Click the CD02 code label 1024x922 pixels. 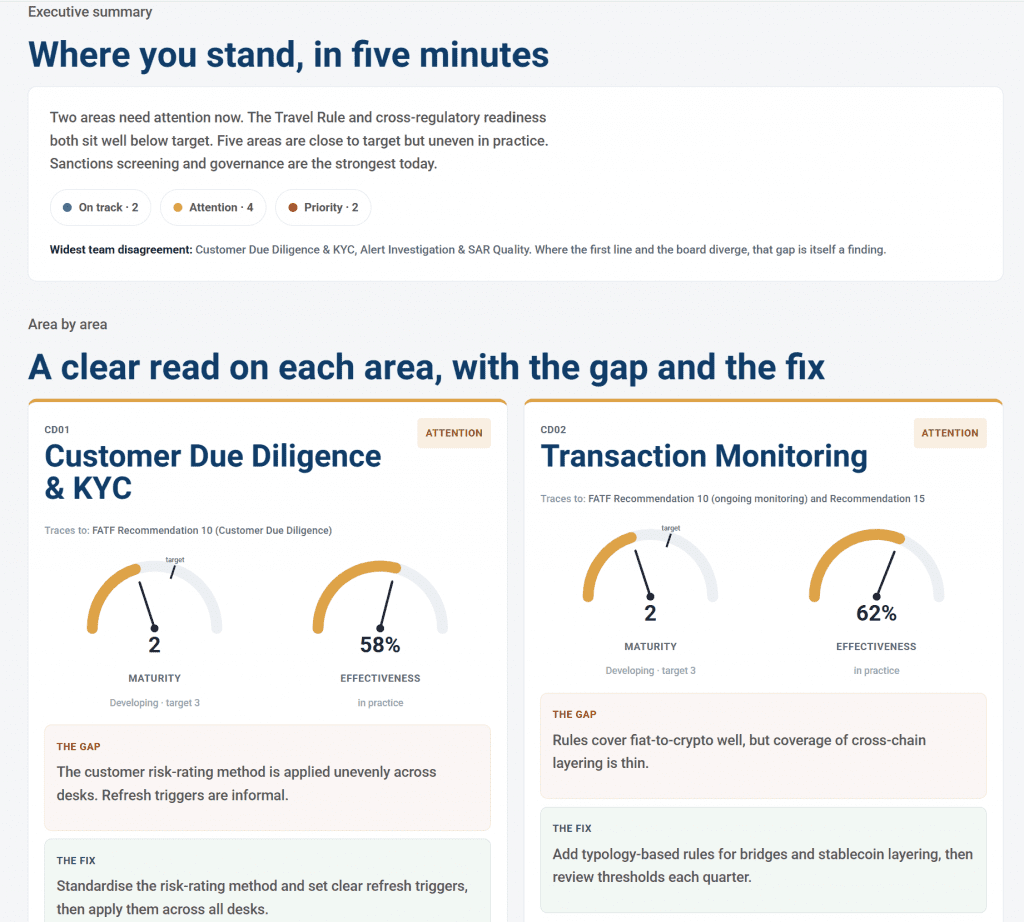553,430
